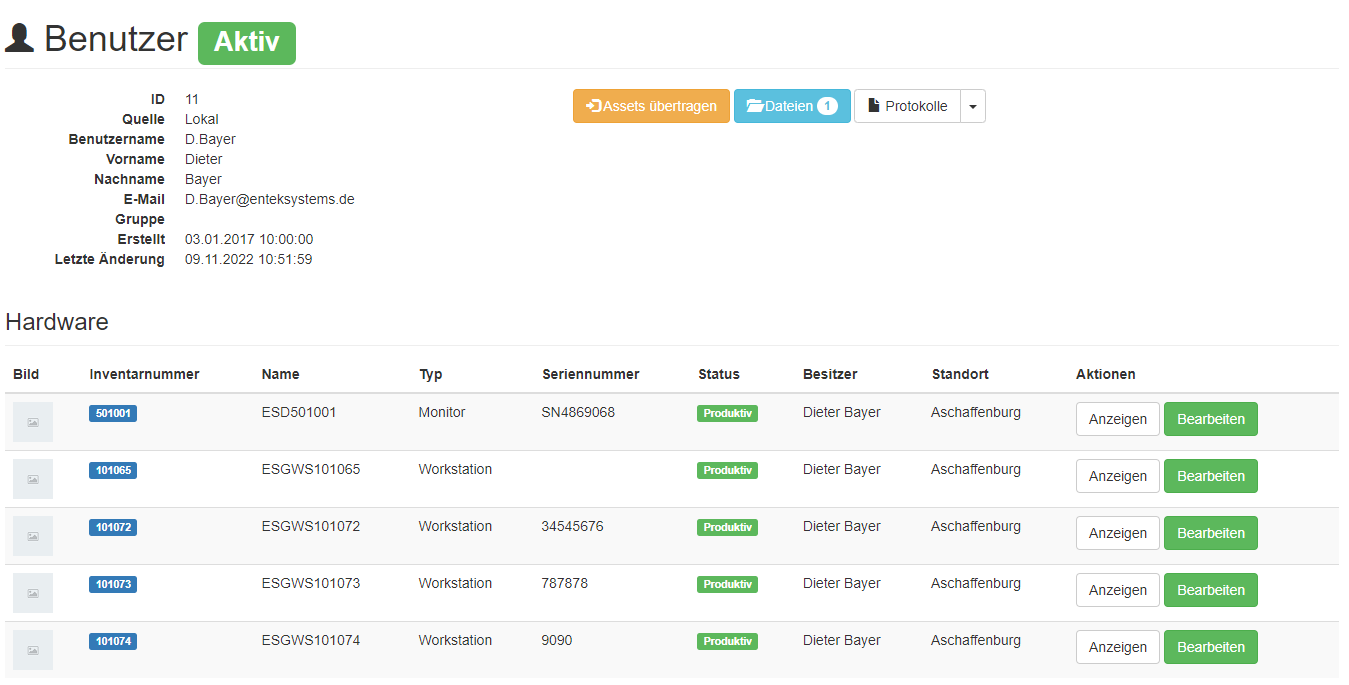Click the Assets übertragen button
1349x685 pixels.
(x=651, y=106)
